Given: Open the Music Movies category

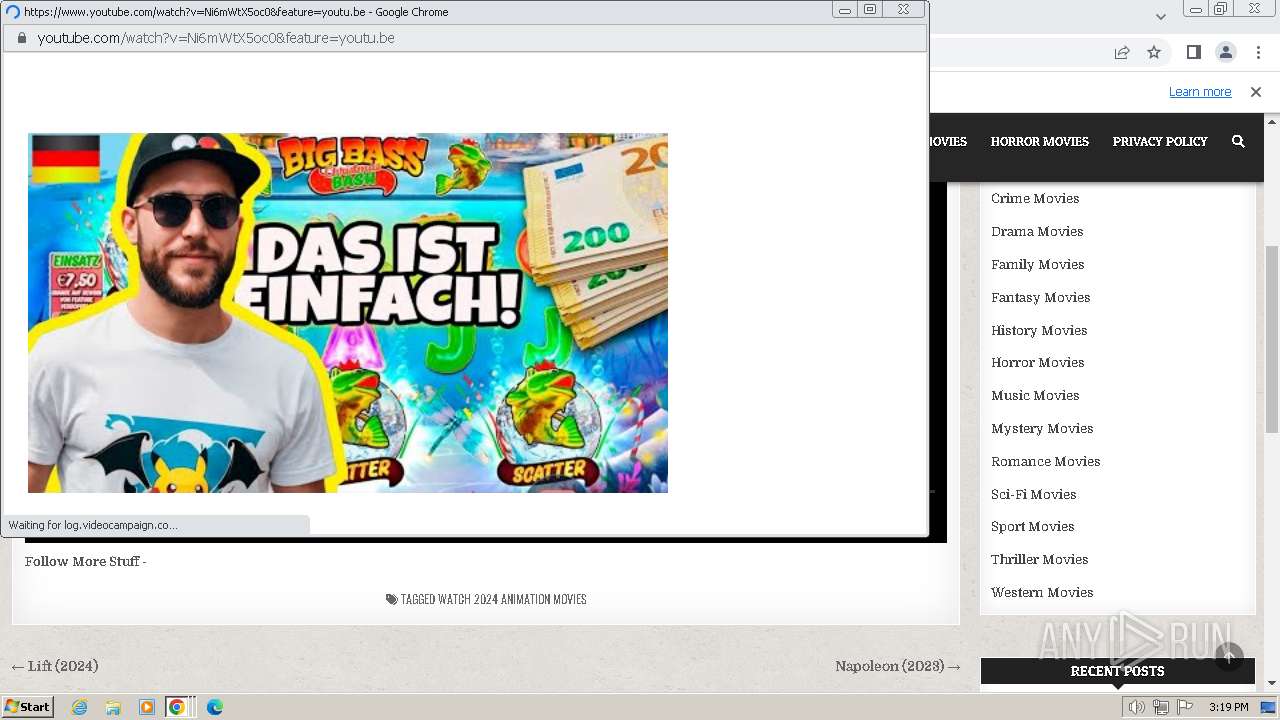Looking at the screenshot, I should point(1035,395).
